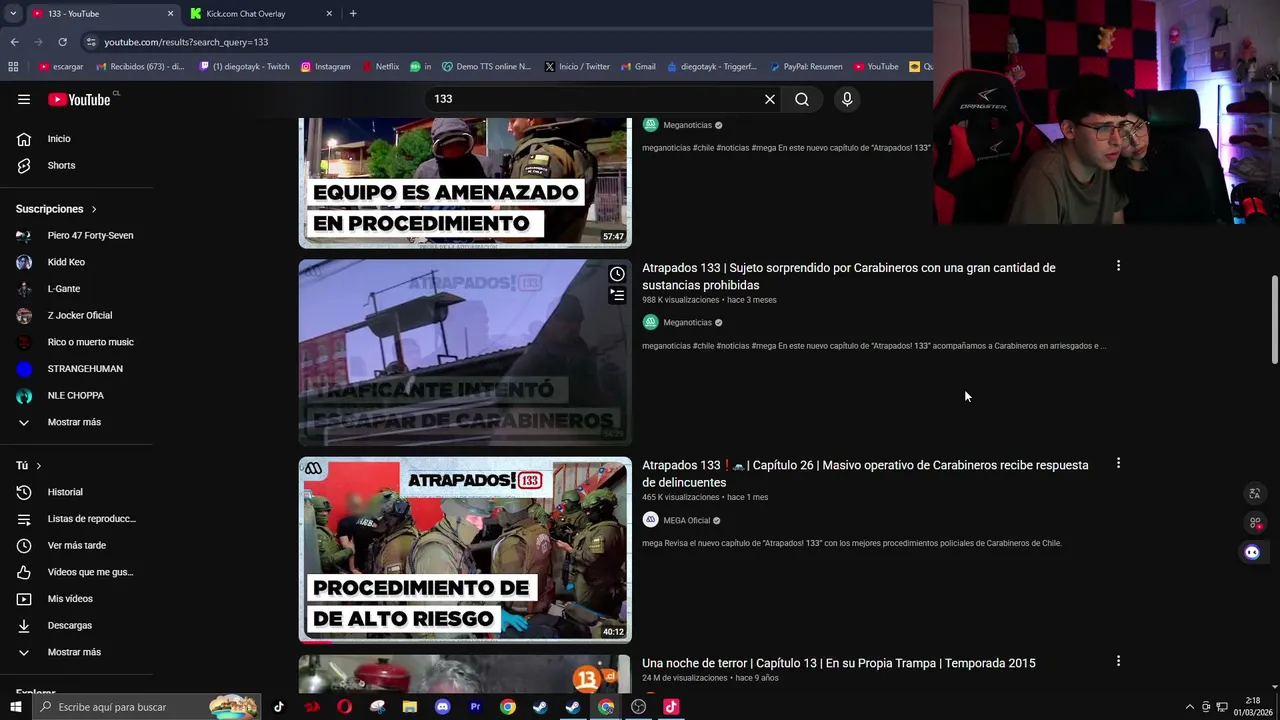This screenshot has height=720, width=1280.
Task: Launch Premiere Pro from taskbar
Action: [475, 707]
